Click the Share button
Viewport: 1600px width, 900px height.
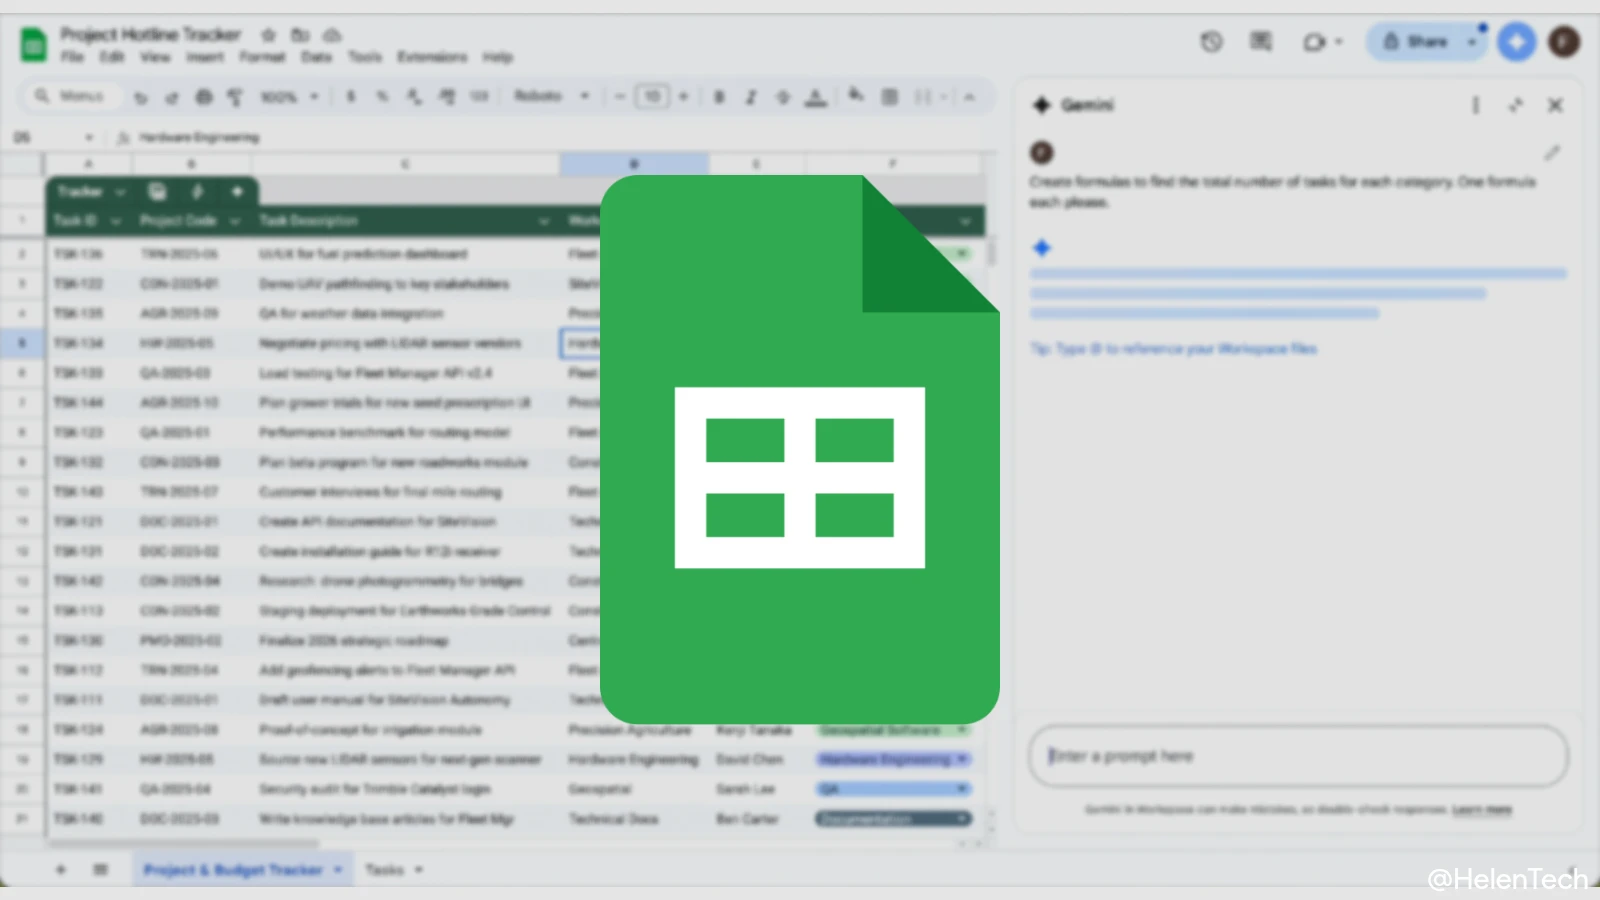coord(1416,42)
